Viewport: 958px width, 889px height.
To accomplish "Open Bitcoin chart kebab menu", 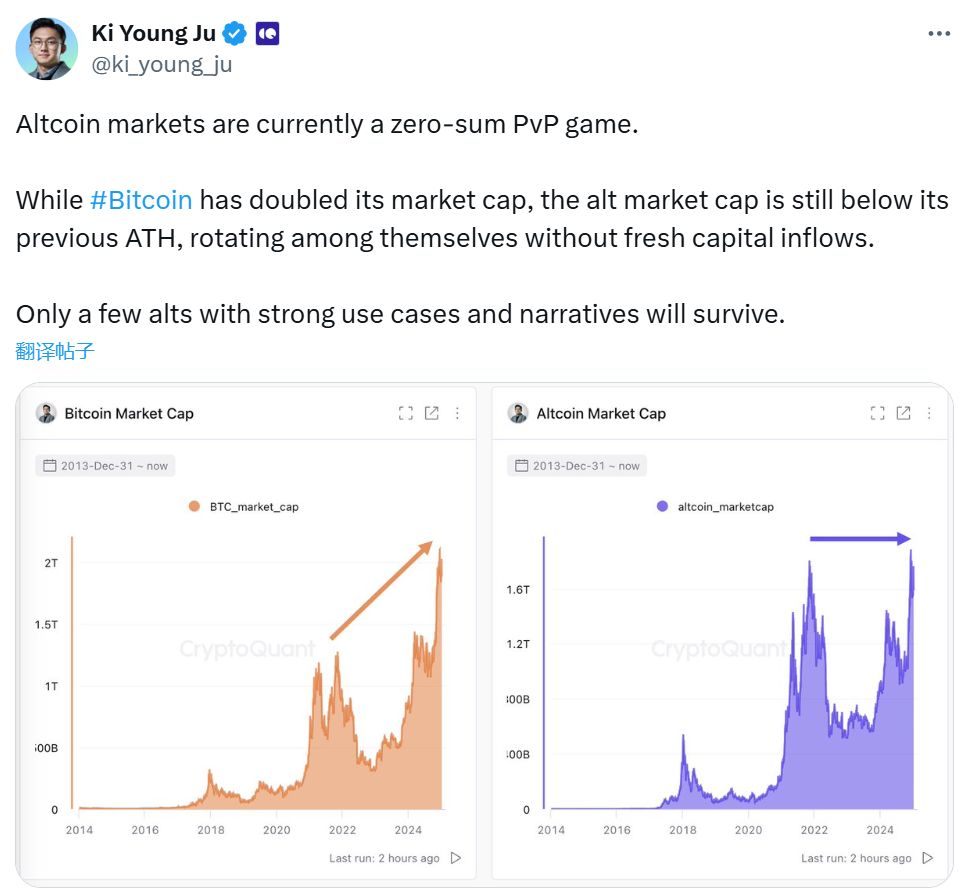I will tap(458, 413).
